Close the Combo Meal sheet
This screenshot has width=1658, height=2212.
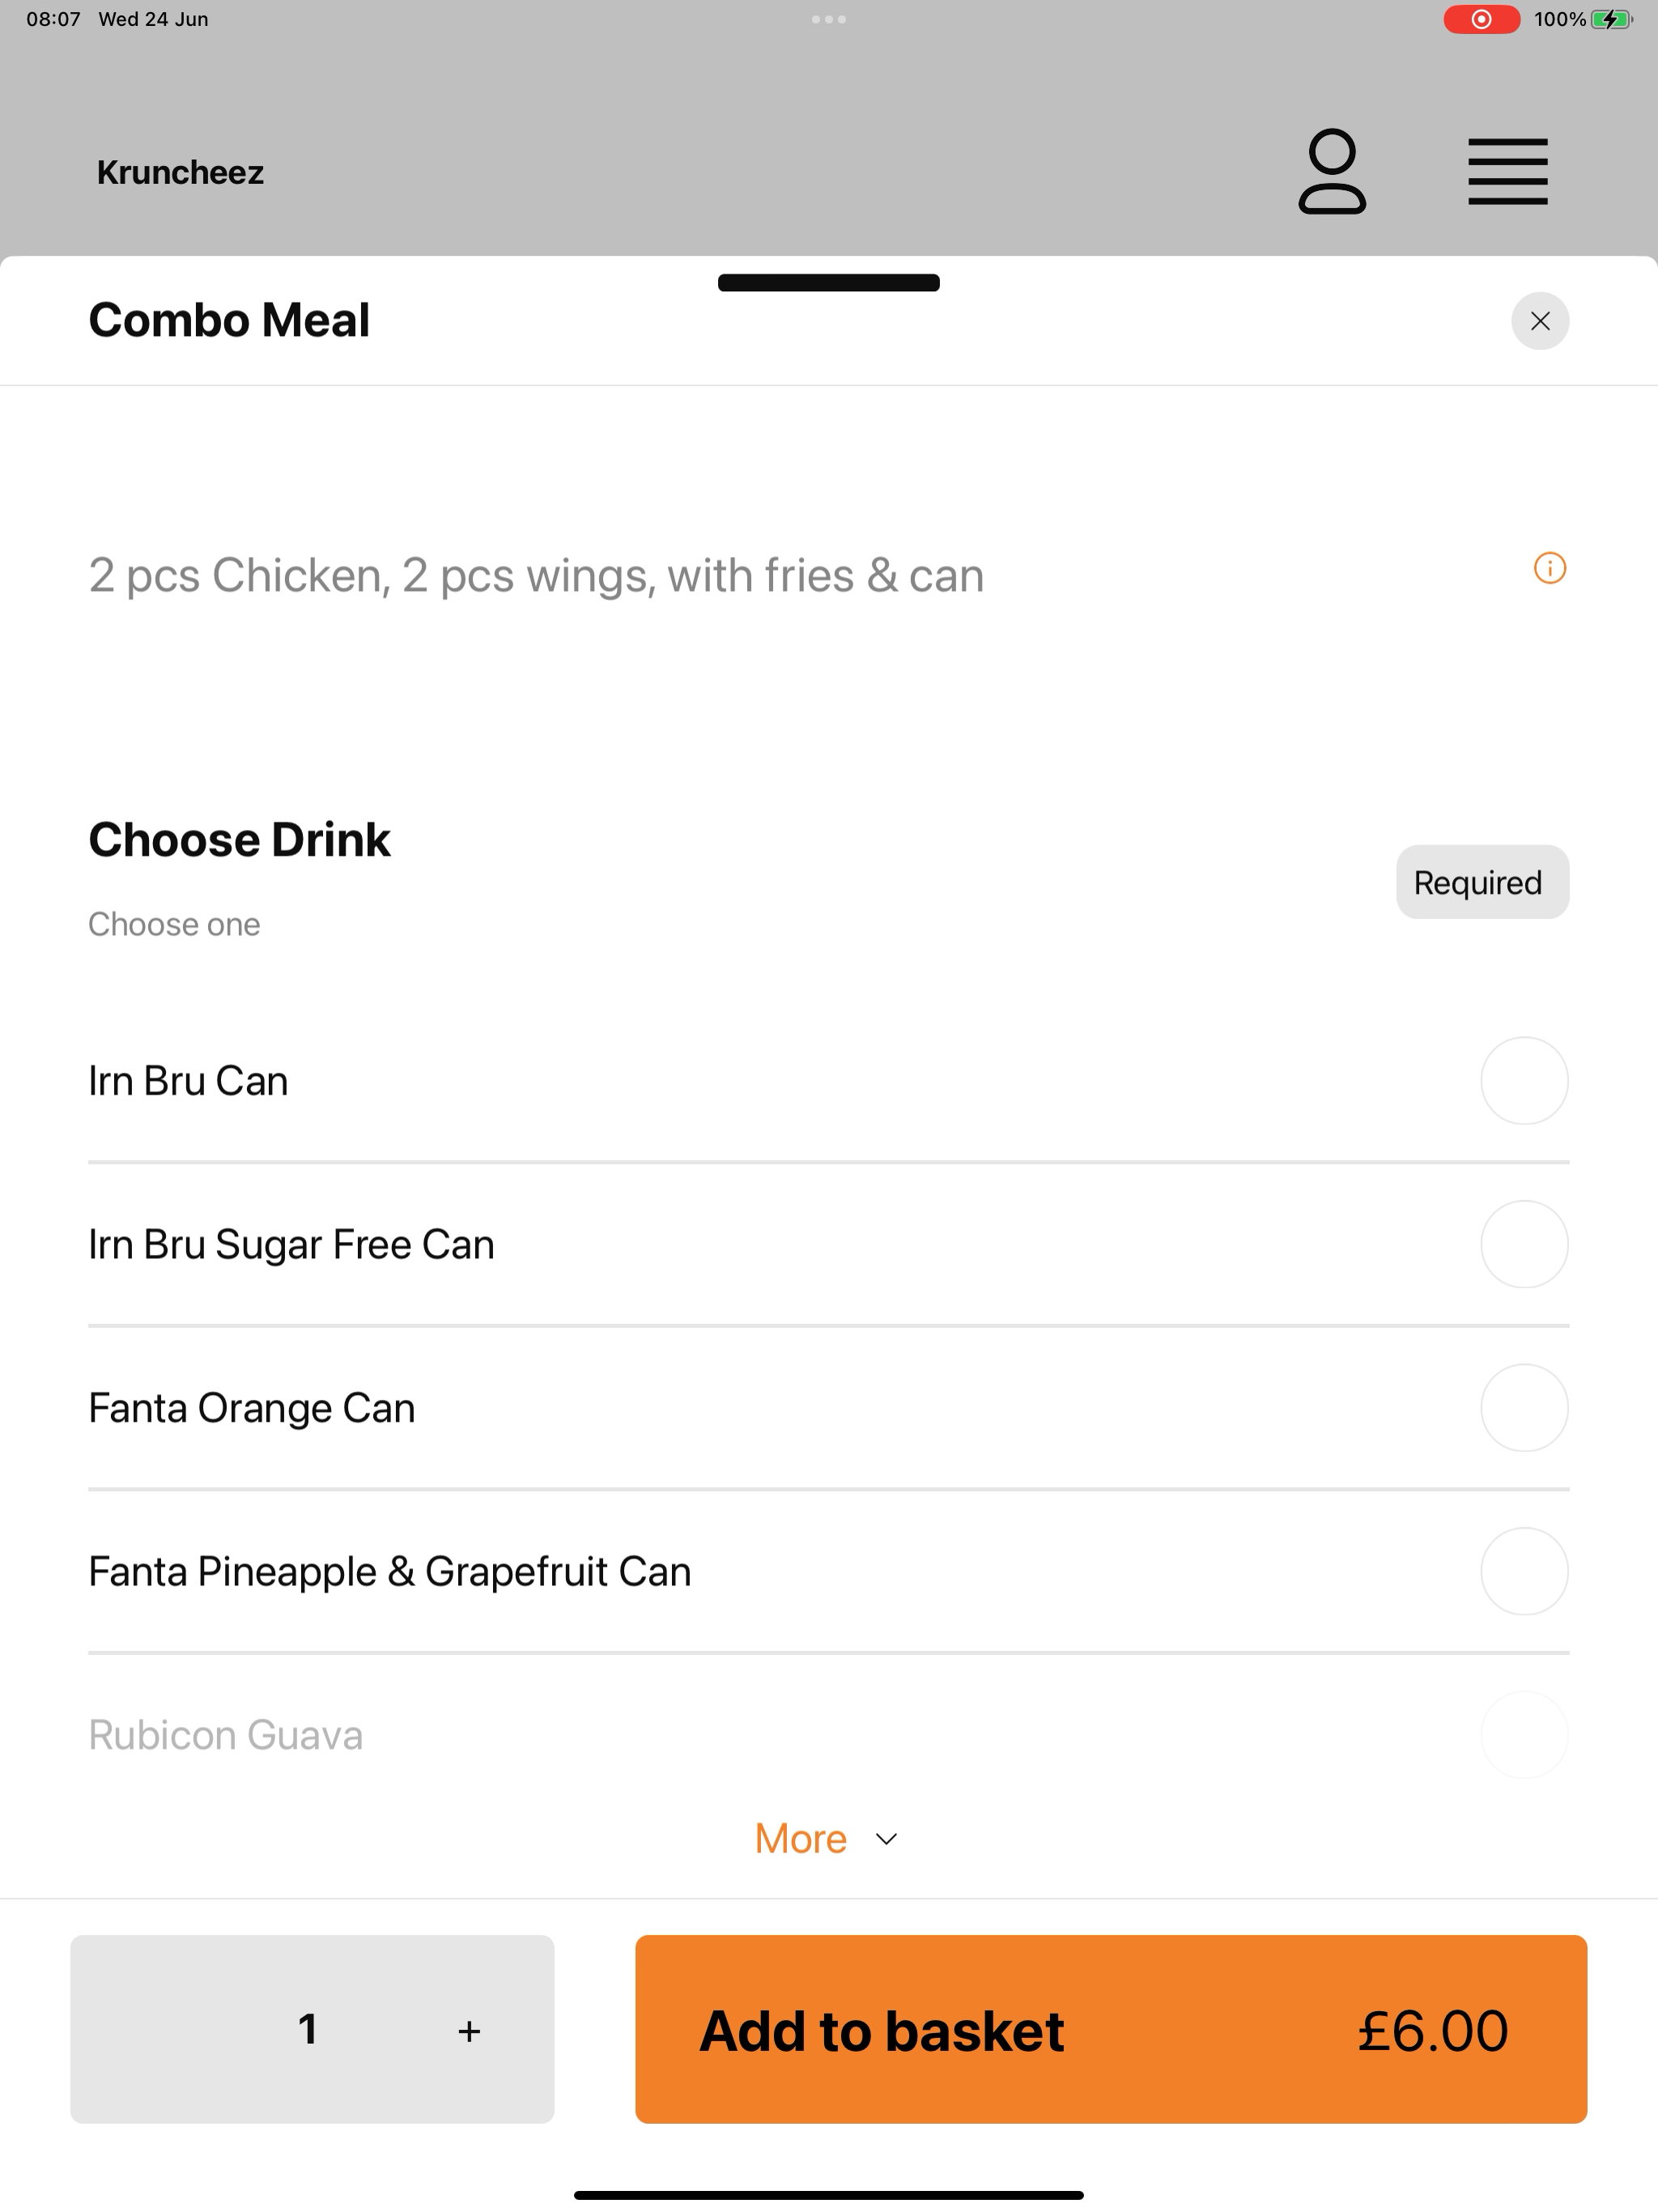click(x=1539, y=321)
